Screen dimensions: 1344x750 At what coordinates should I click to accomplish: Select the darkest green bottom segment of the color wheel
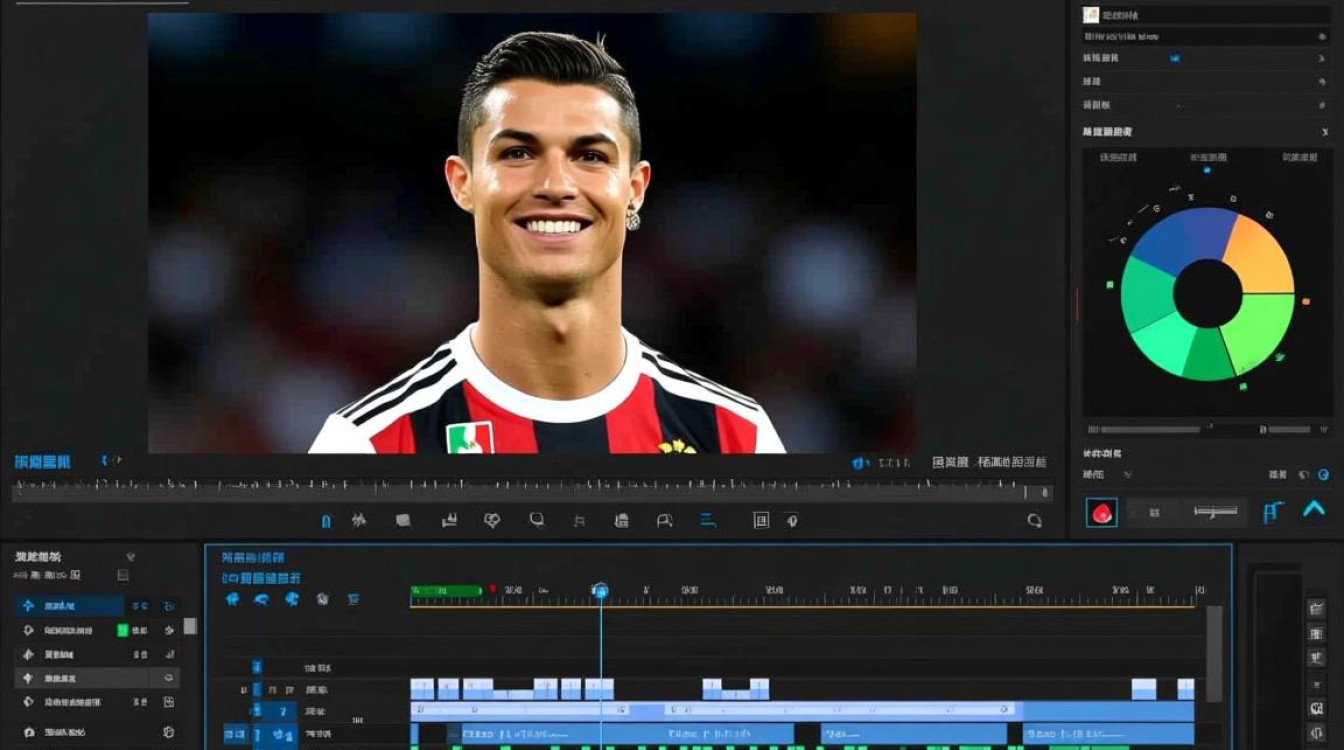pyautogui.click(x=1208, y=355)
